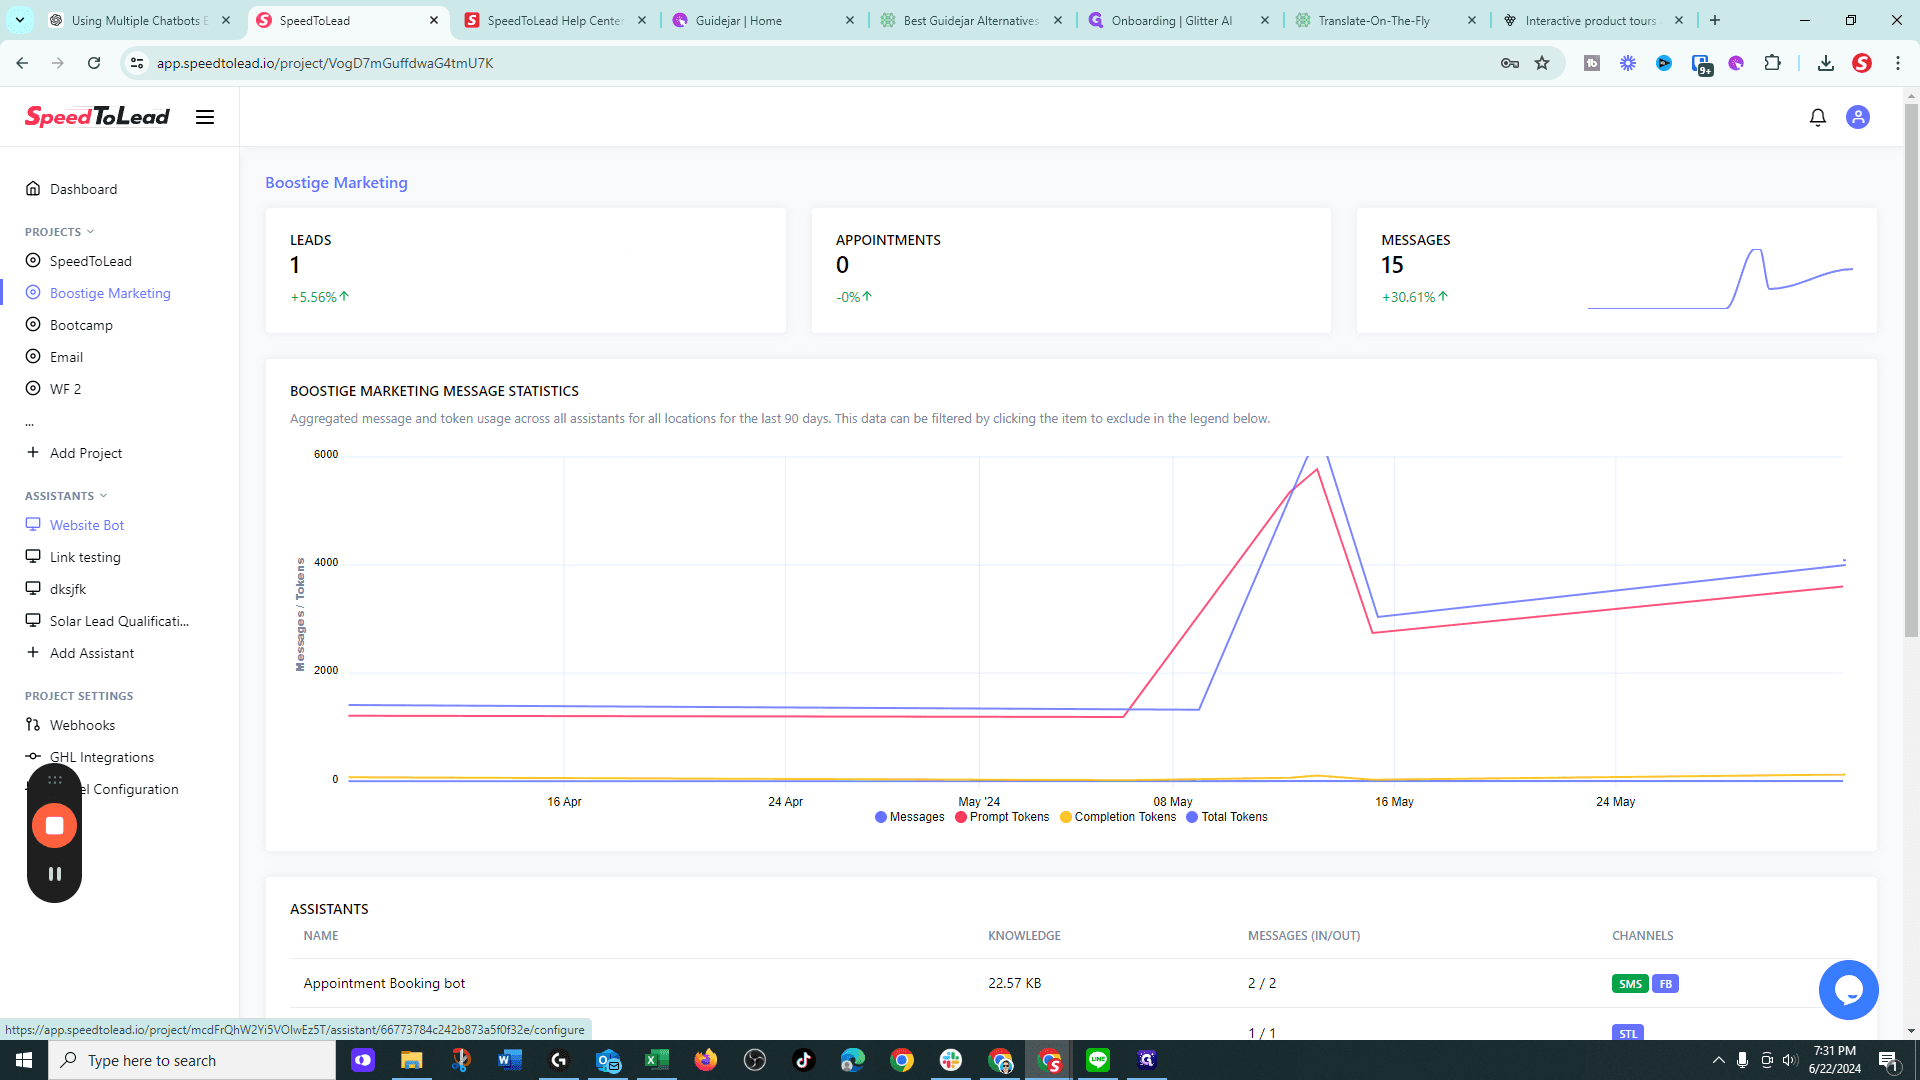Open Microsoft Word from taskbar
Viewport: 1920px width, 1080px height.
pos(509,1060)
